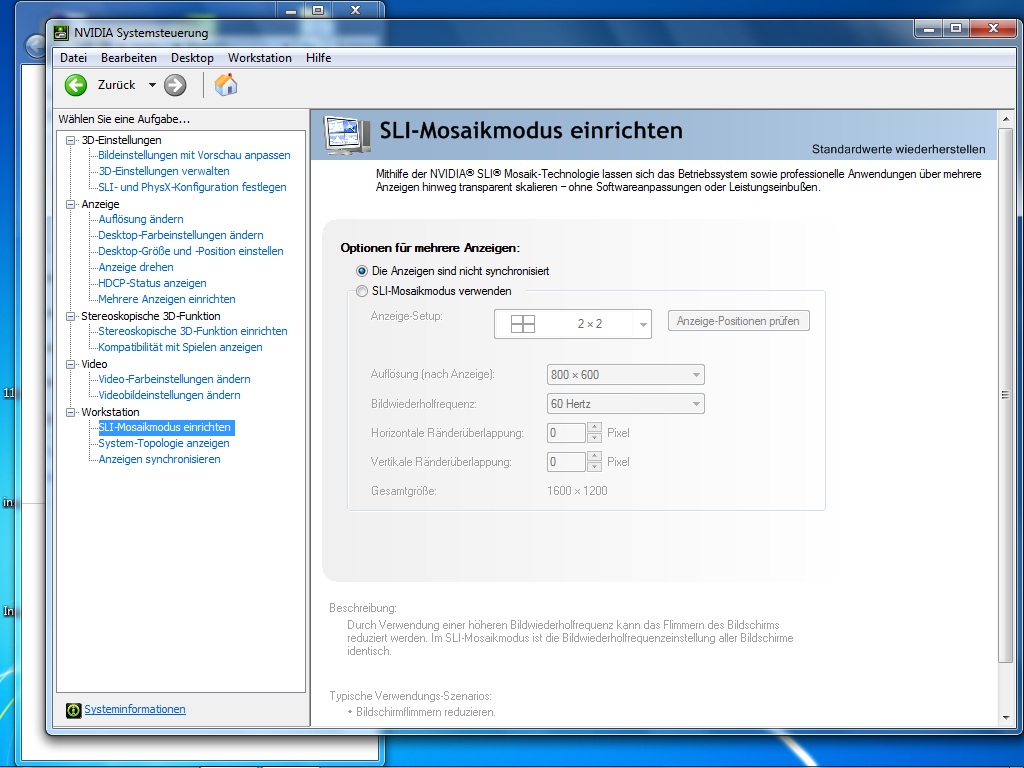Screen dimensions: 1024x768
Task: Collapse the Stereoskopische 3D-Funktion tree node
Action: [x=71, y=316]
